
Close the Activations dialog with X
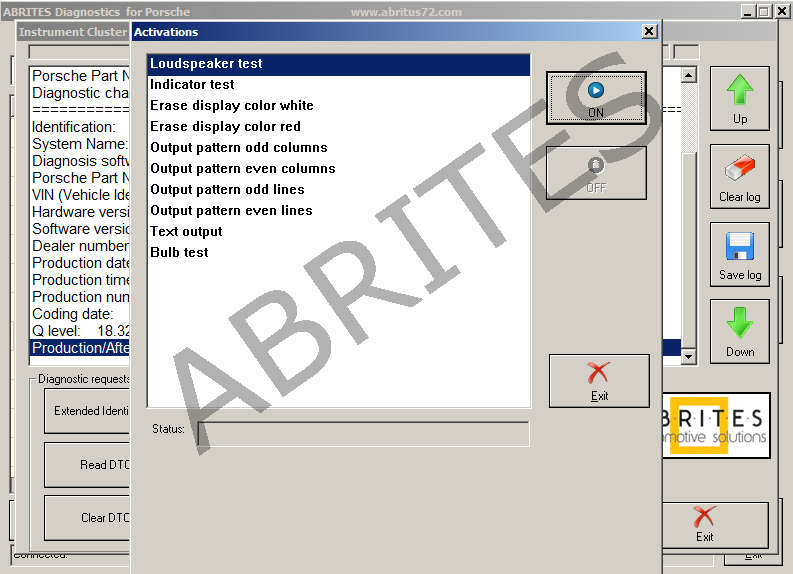[649, 31]
